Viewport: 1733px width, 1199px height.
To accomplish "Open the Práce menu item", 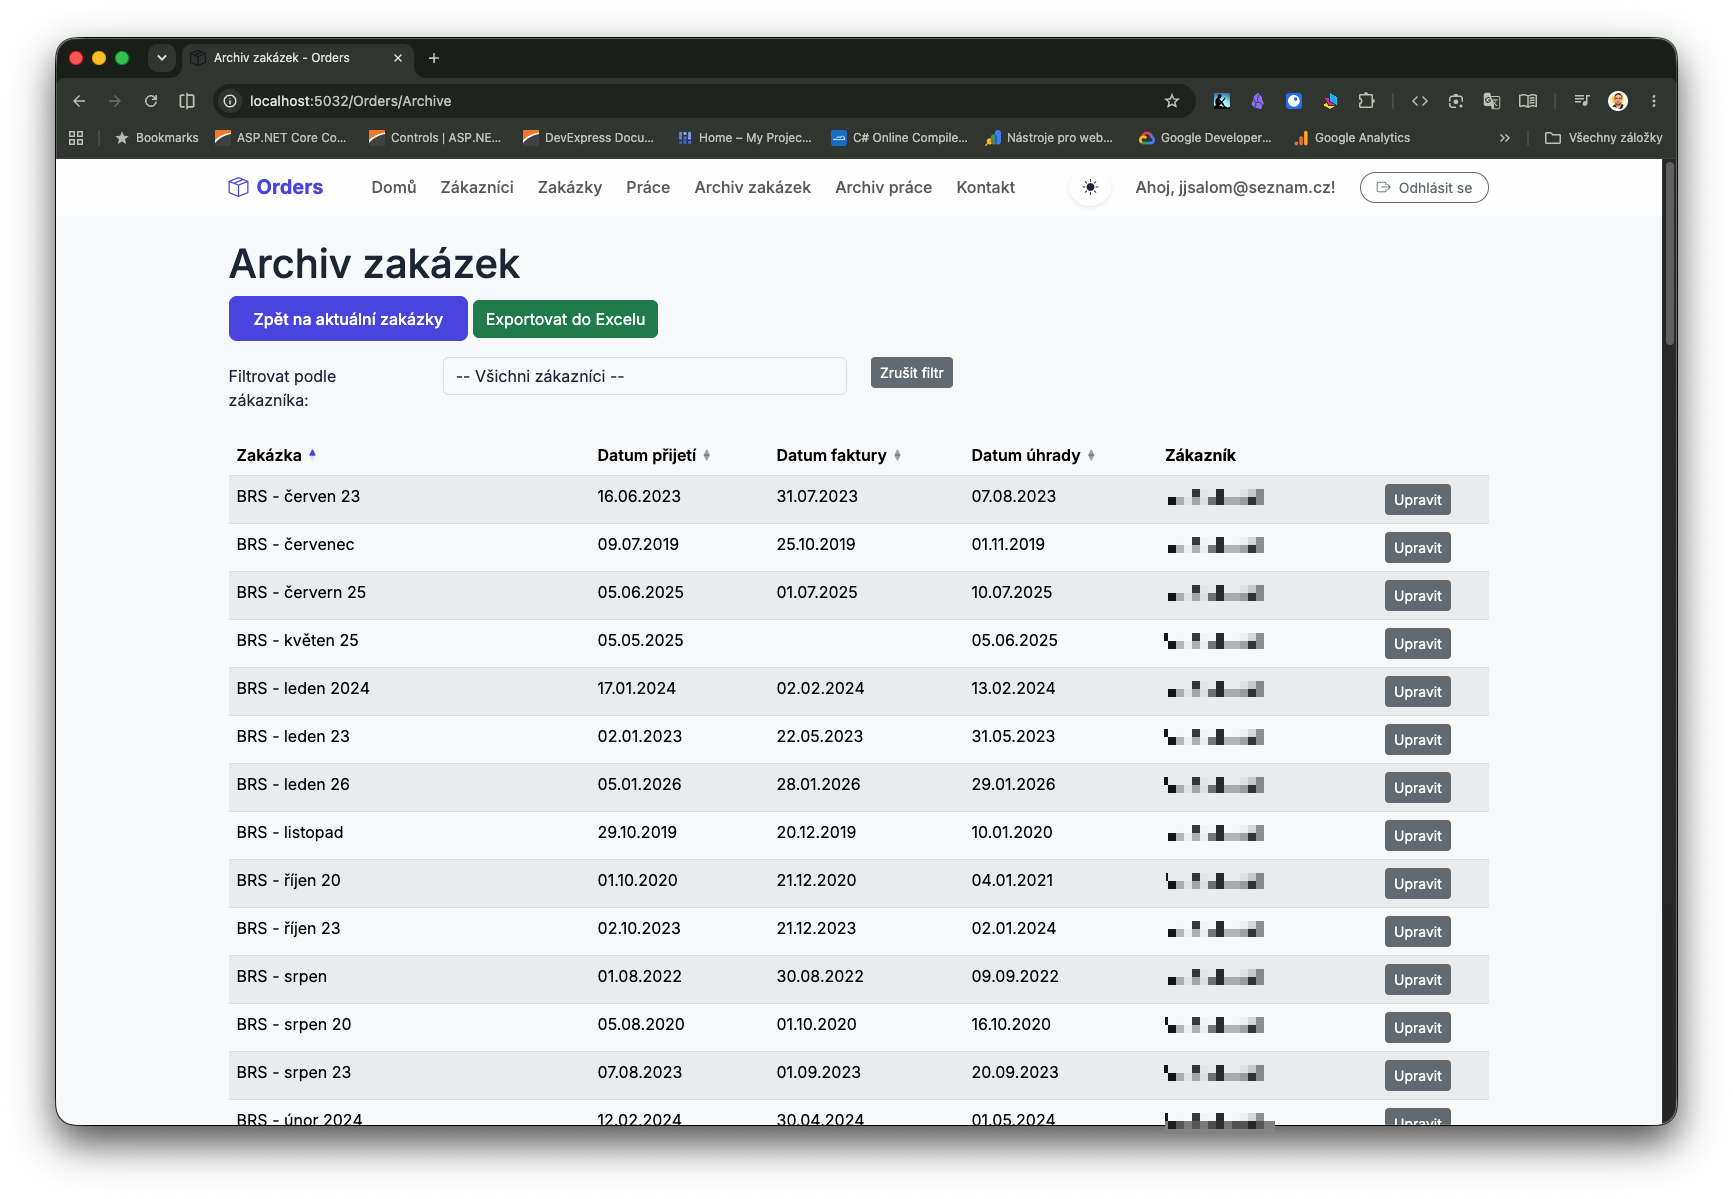I will point(648,187).
